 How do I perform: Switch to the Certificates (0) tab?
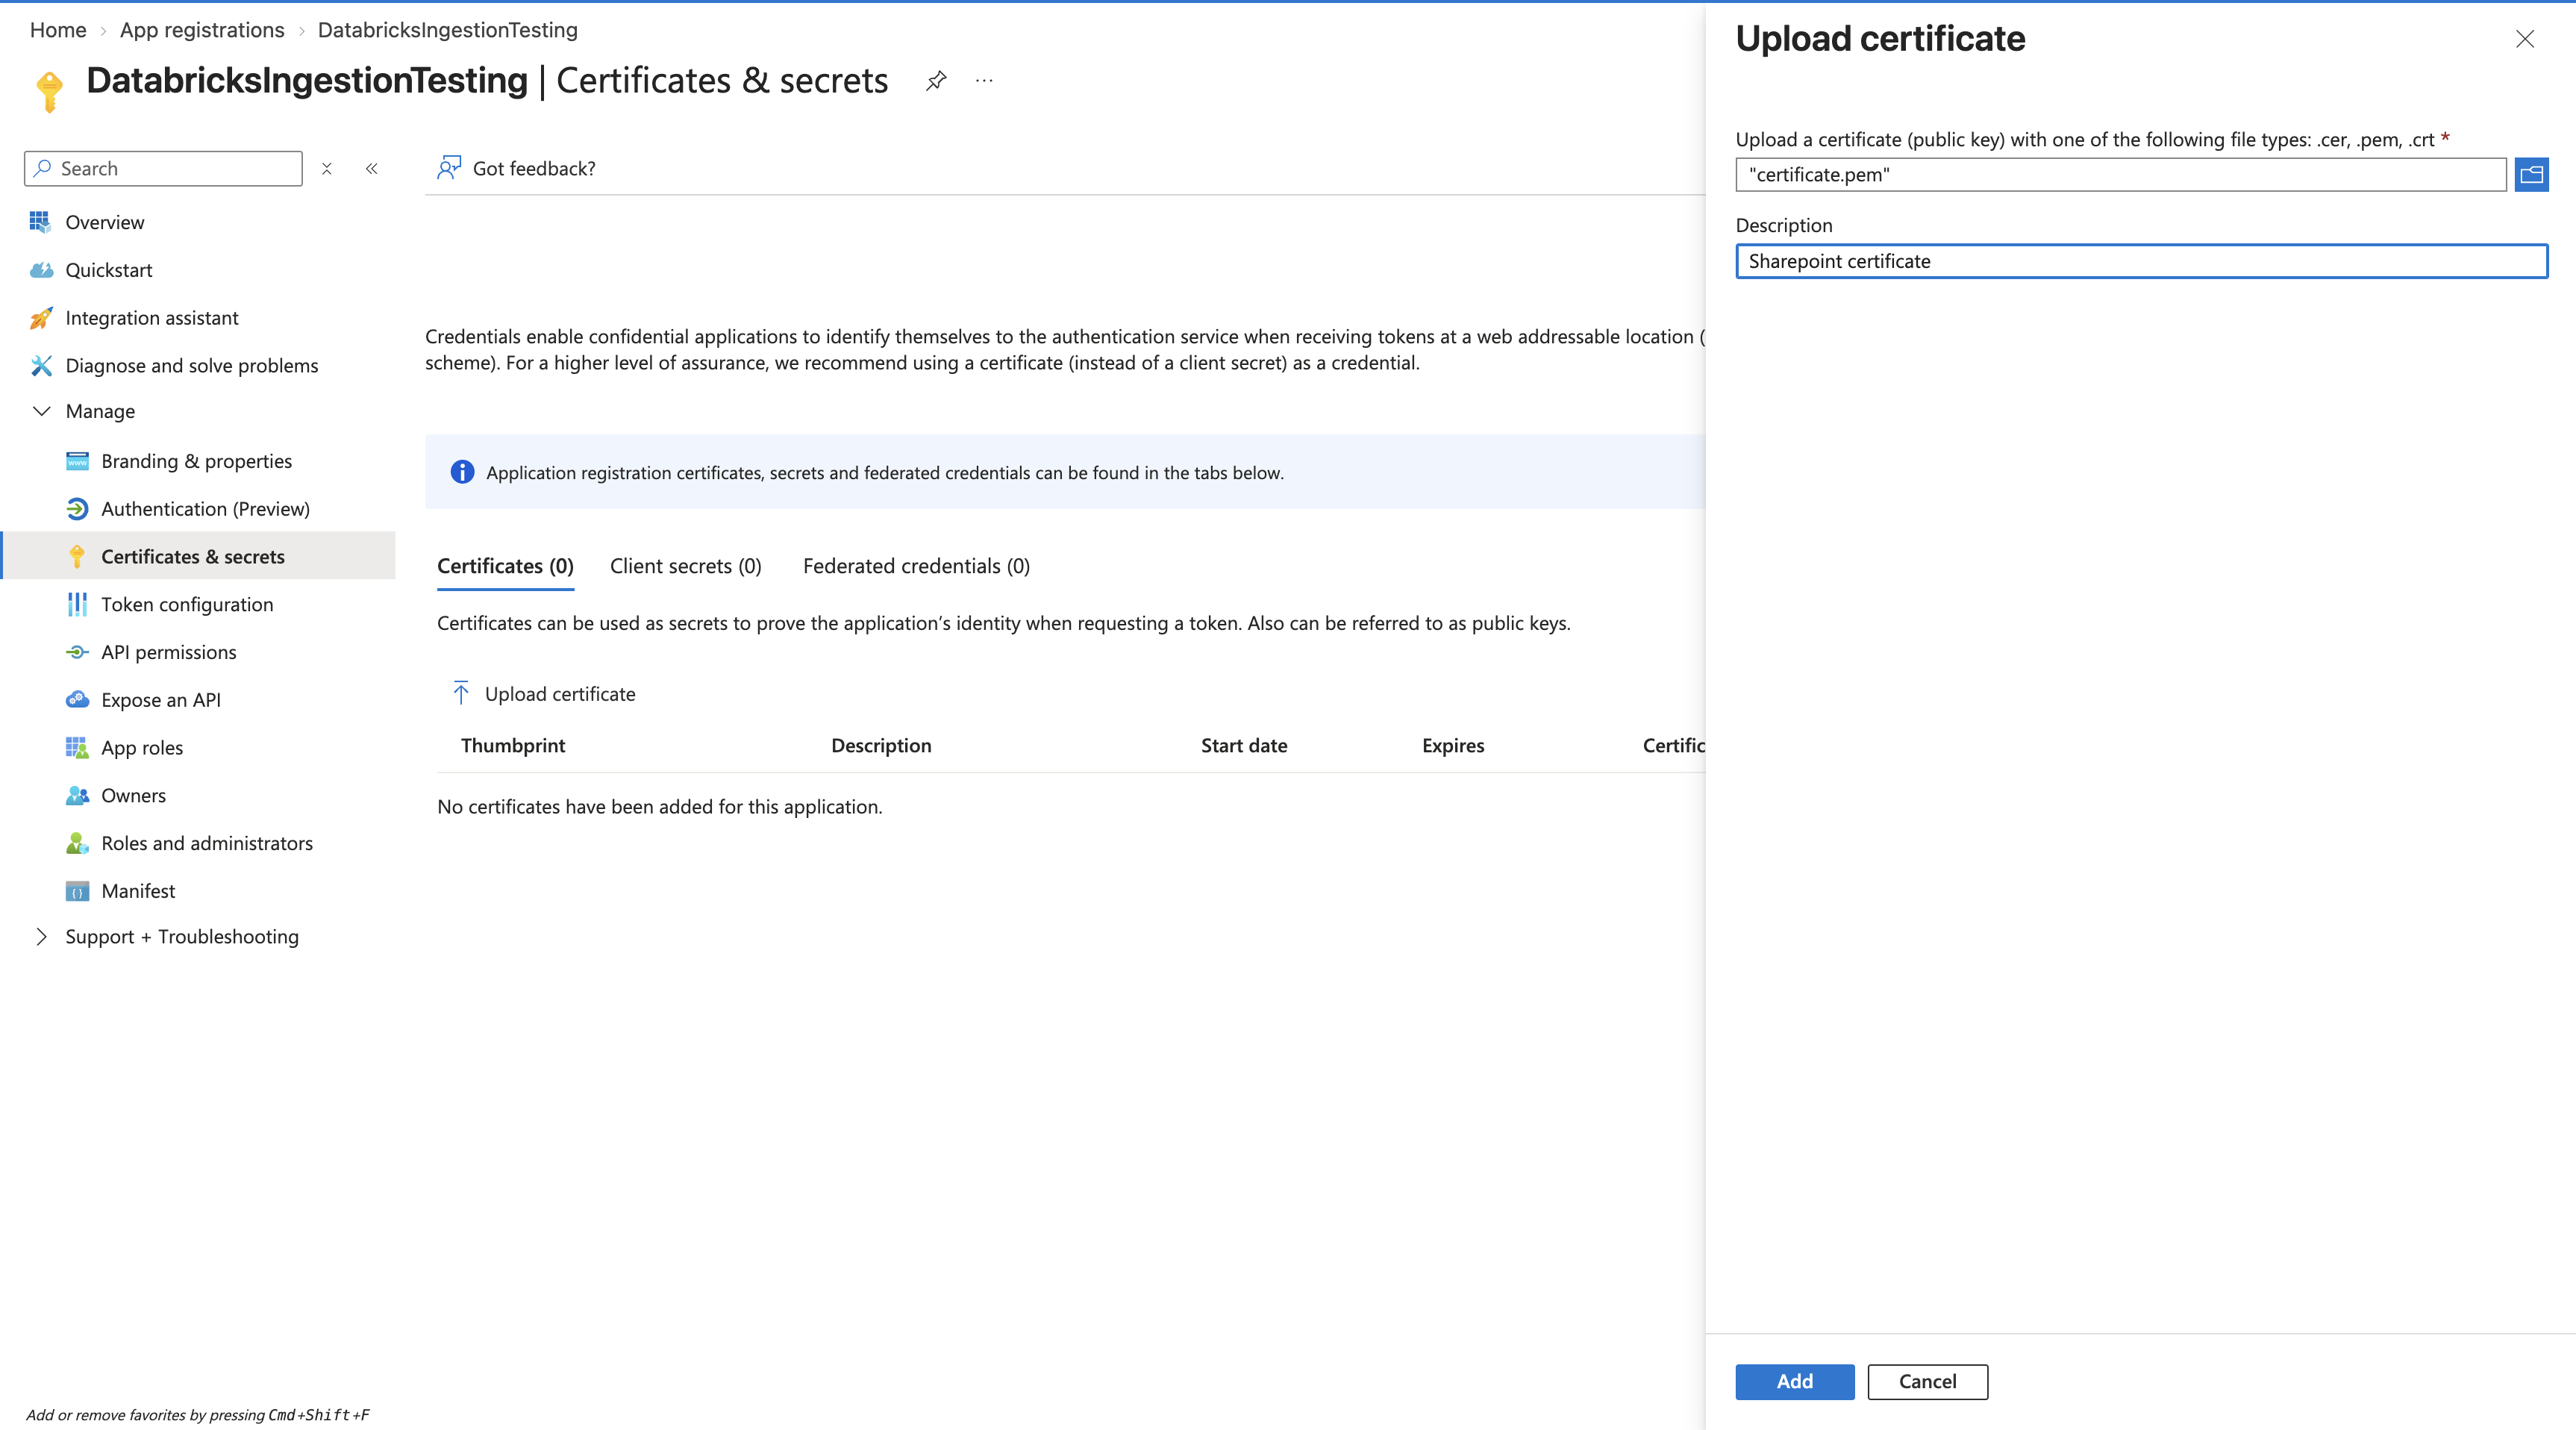[505, 567]
